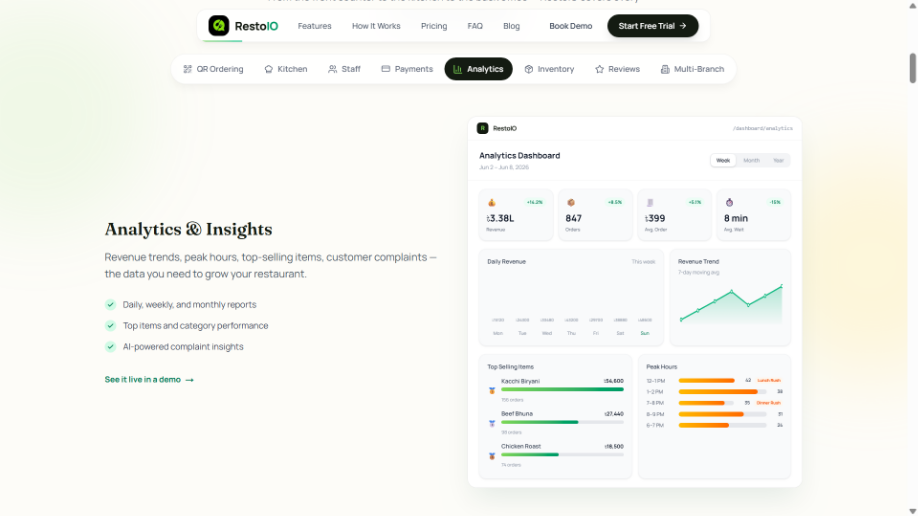Click Beef Bhuna sales progress bar

(562, 422)
